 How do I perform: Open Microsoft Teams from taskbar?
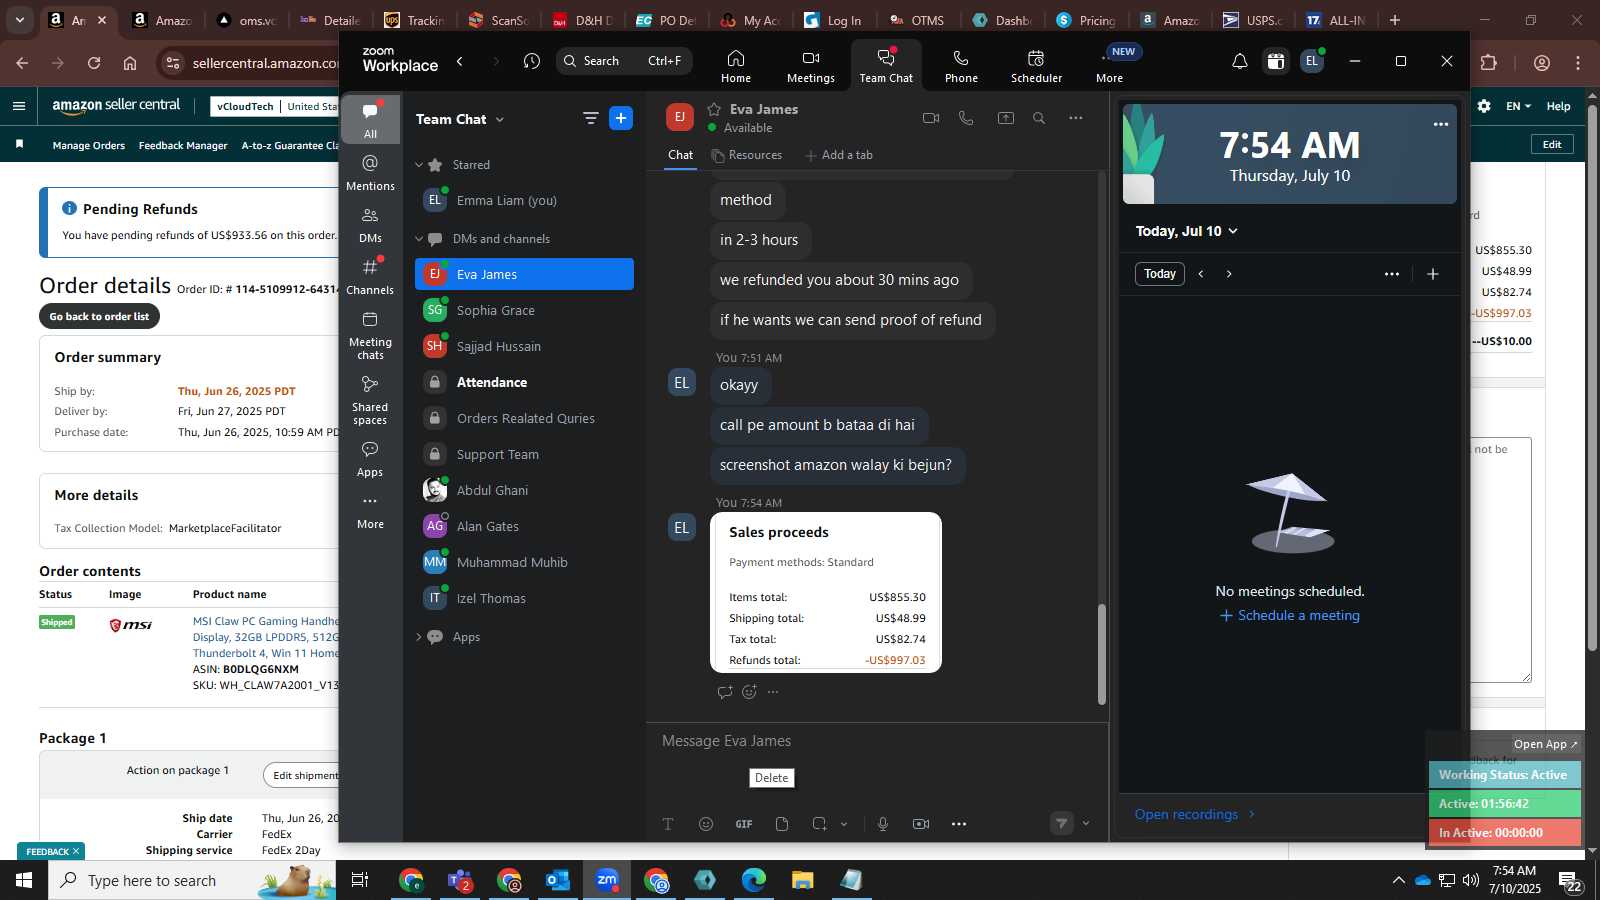[460, 880]
